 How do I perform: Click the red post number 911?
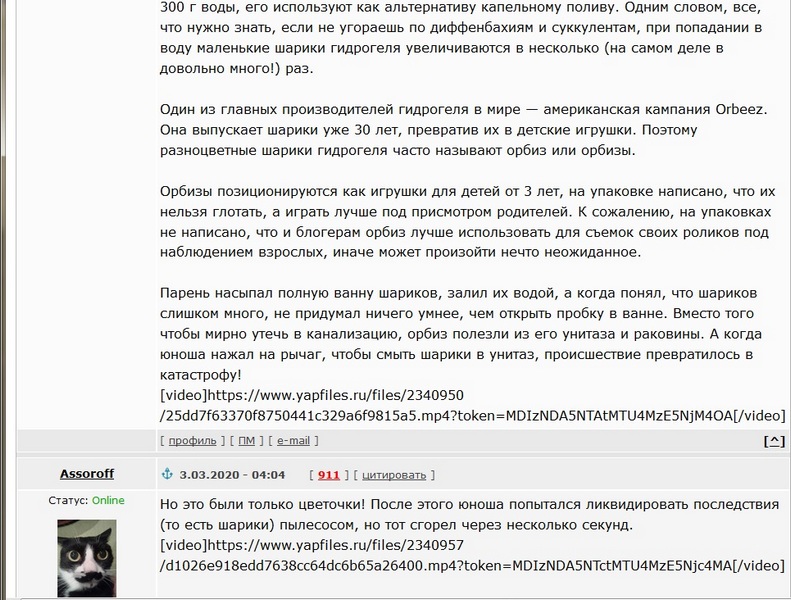click(329, 475)
